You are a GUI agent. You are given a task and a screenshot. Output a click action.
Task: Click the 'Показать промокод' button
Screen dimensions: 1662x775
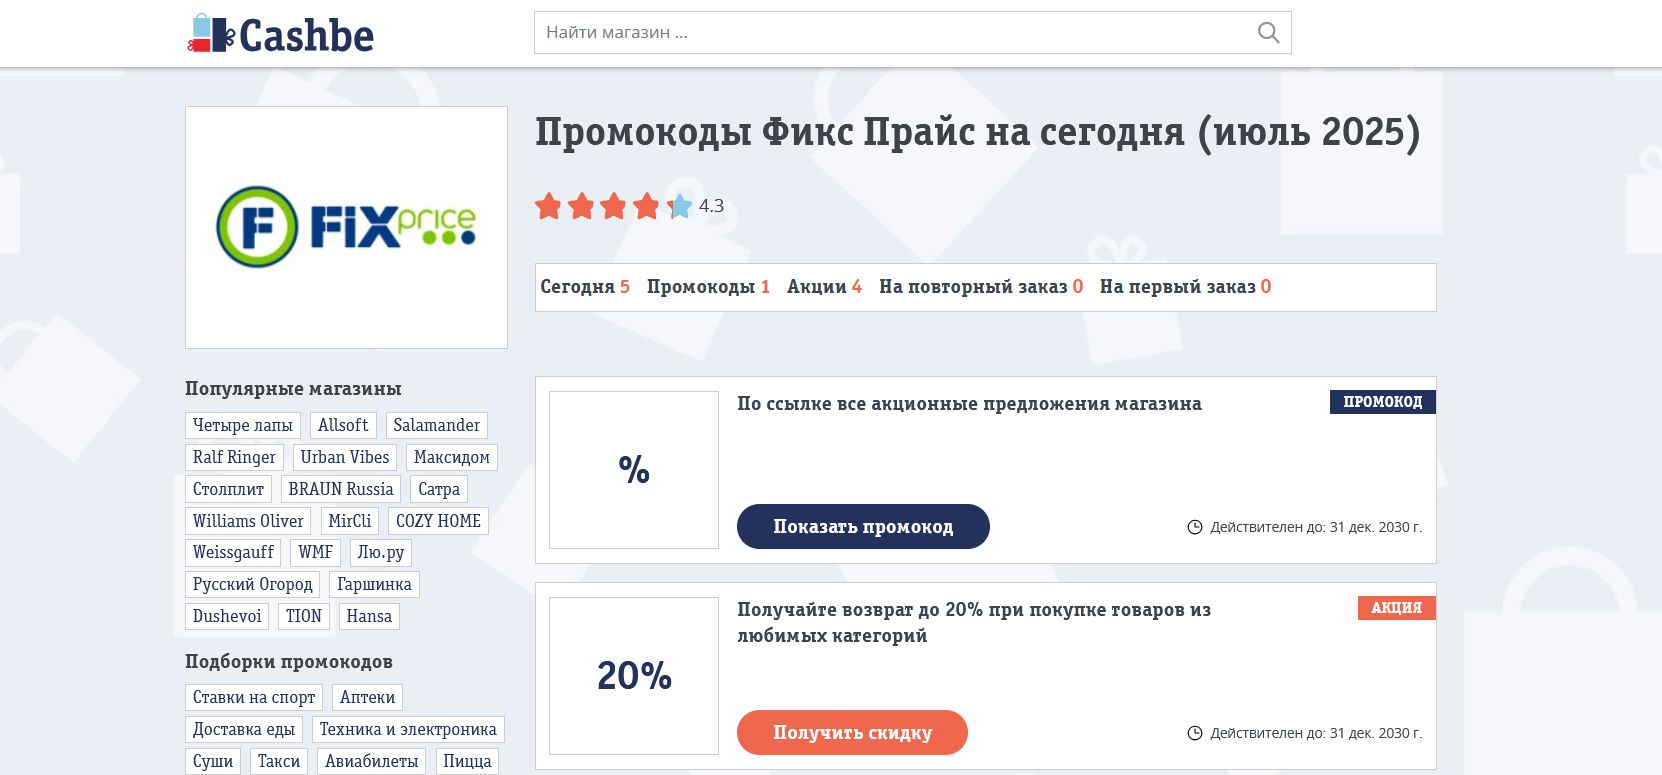coord(863,526)
